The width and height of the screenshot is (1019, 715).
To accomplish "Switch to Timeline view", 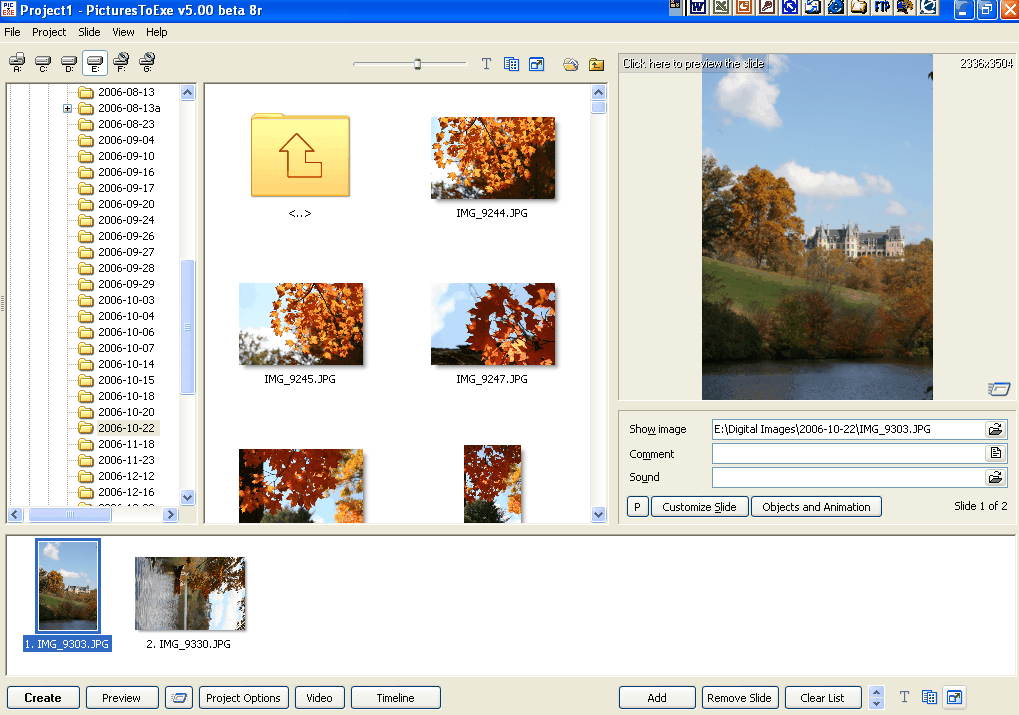I will coord(395,698).
